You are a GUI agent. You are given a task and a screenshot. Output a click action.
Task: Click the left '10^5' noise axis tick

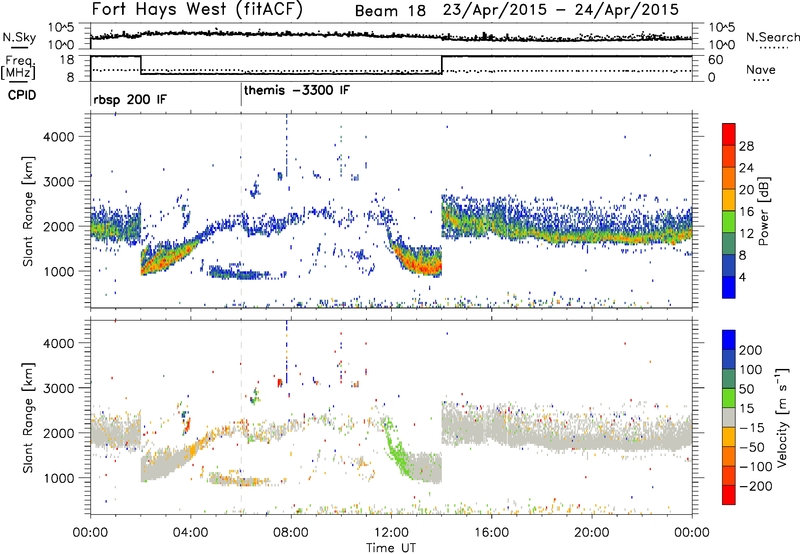62,28
